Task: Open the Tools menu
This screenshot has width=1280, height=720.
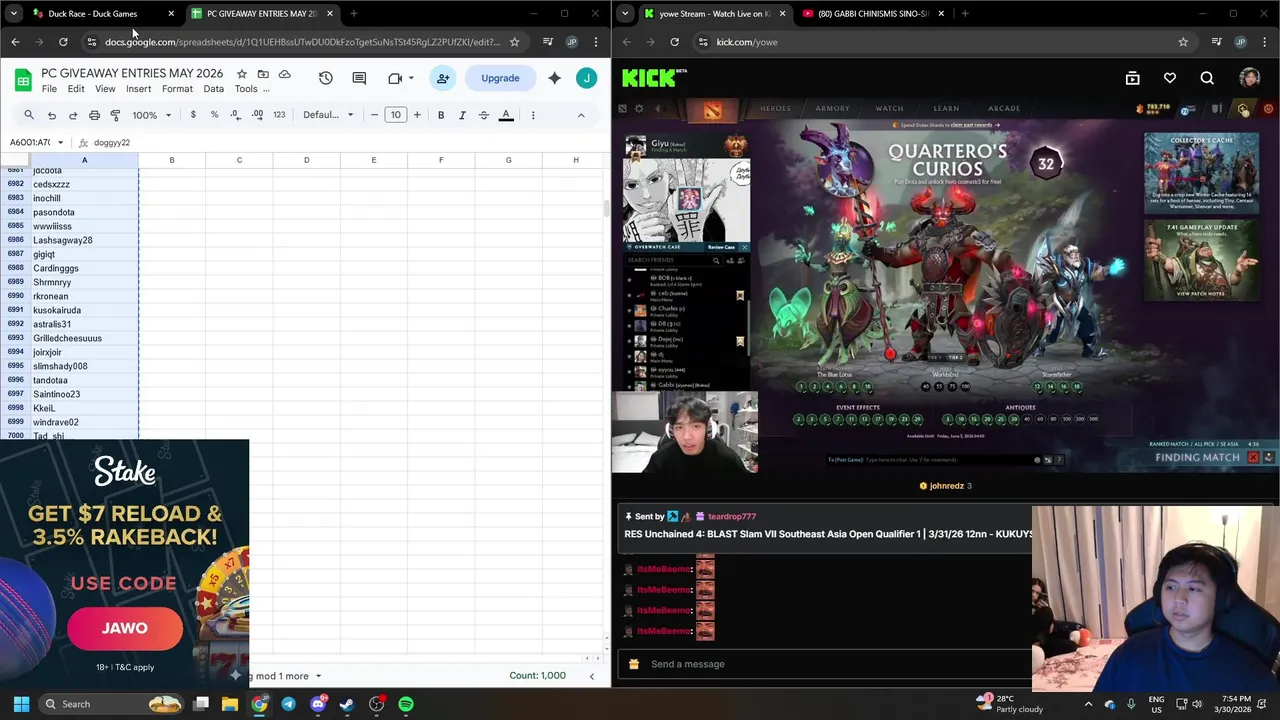Action: pyautogui.click(x=246, y=89)
